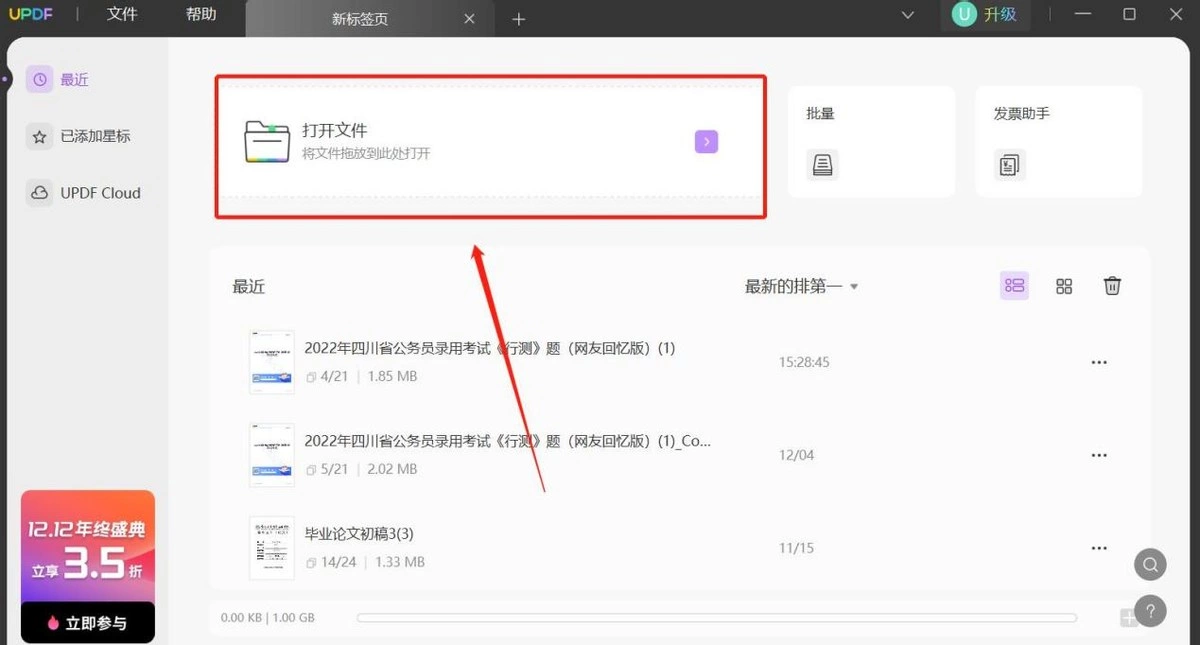Click the 1.33 MB file size
Viewport: 1200px width, 645px height.
point(400,562)
